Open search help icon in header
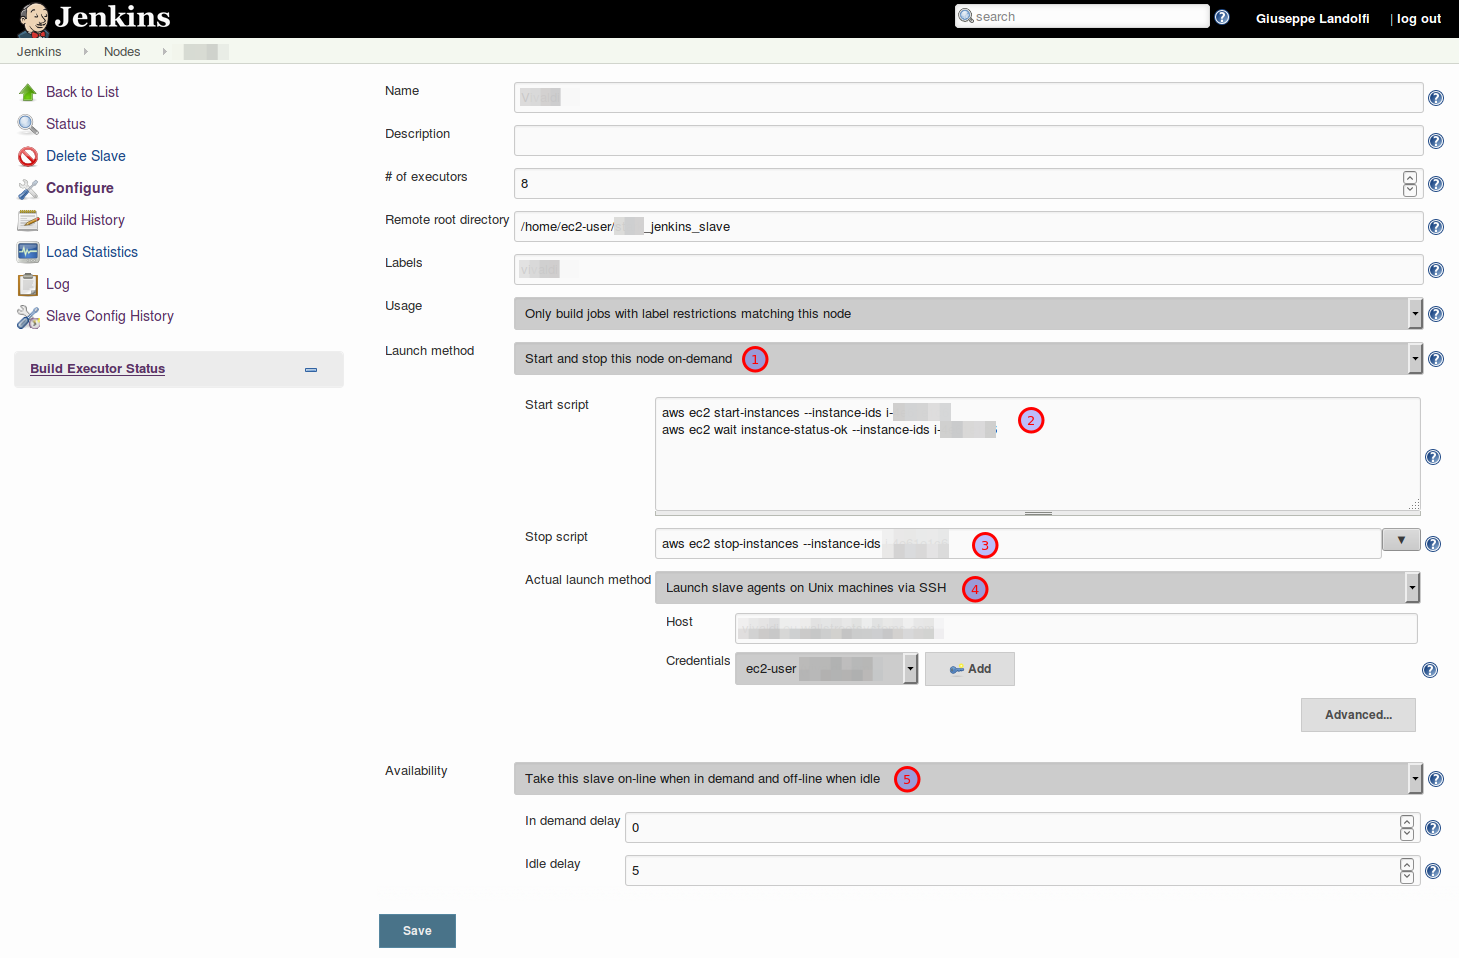This screenshot has width=1459, height=959. coord(1222,17)
